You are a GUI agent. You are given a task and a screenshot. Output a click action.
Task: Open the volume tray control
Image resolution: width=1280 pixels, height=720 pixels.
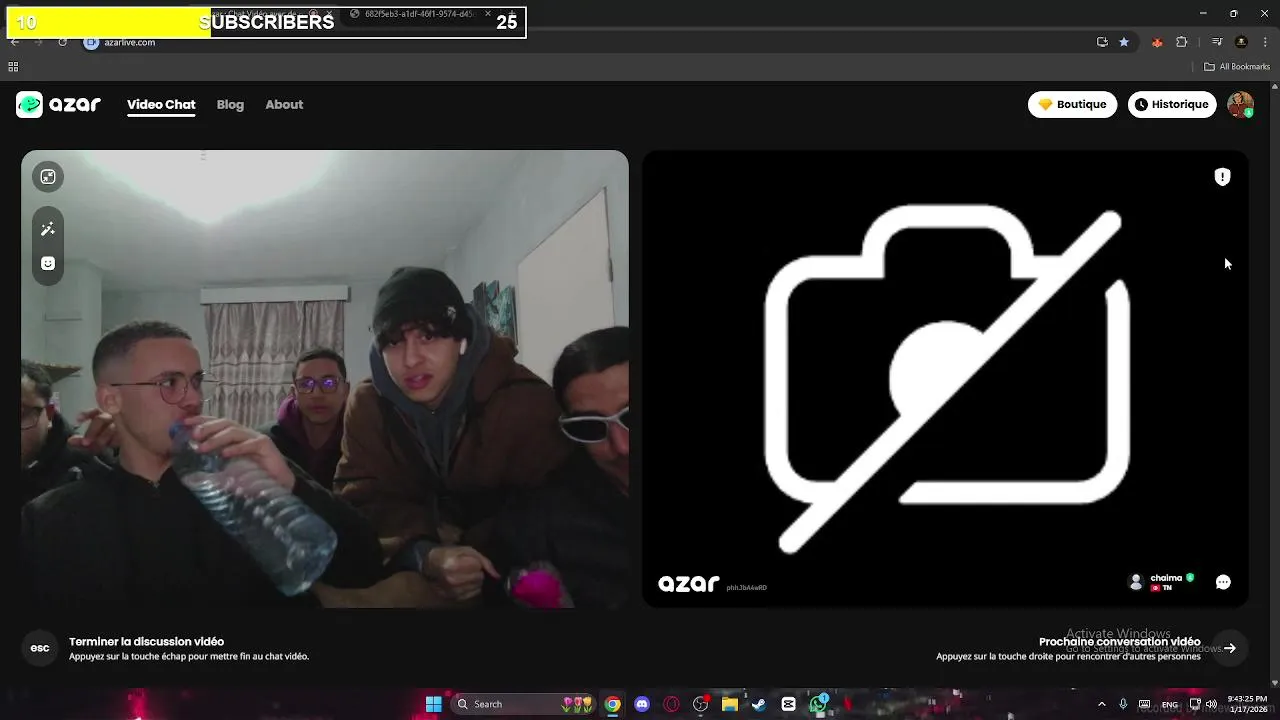point(1212,704)
